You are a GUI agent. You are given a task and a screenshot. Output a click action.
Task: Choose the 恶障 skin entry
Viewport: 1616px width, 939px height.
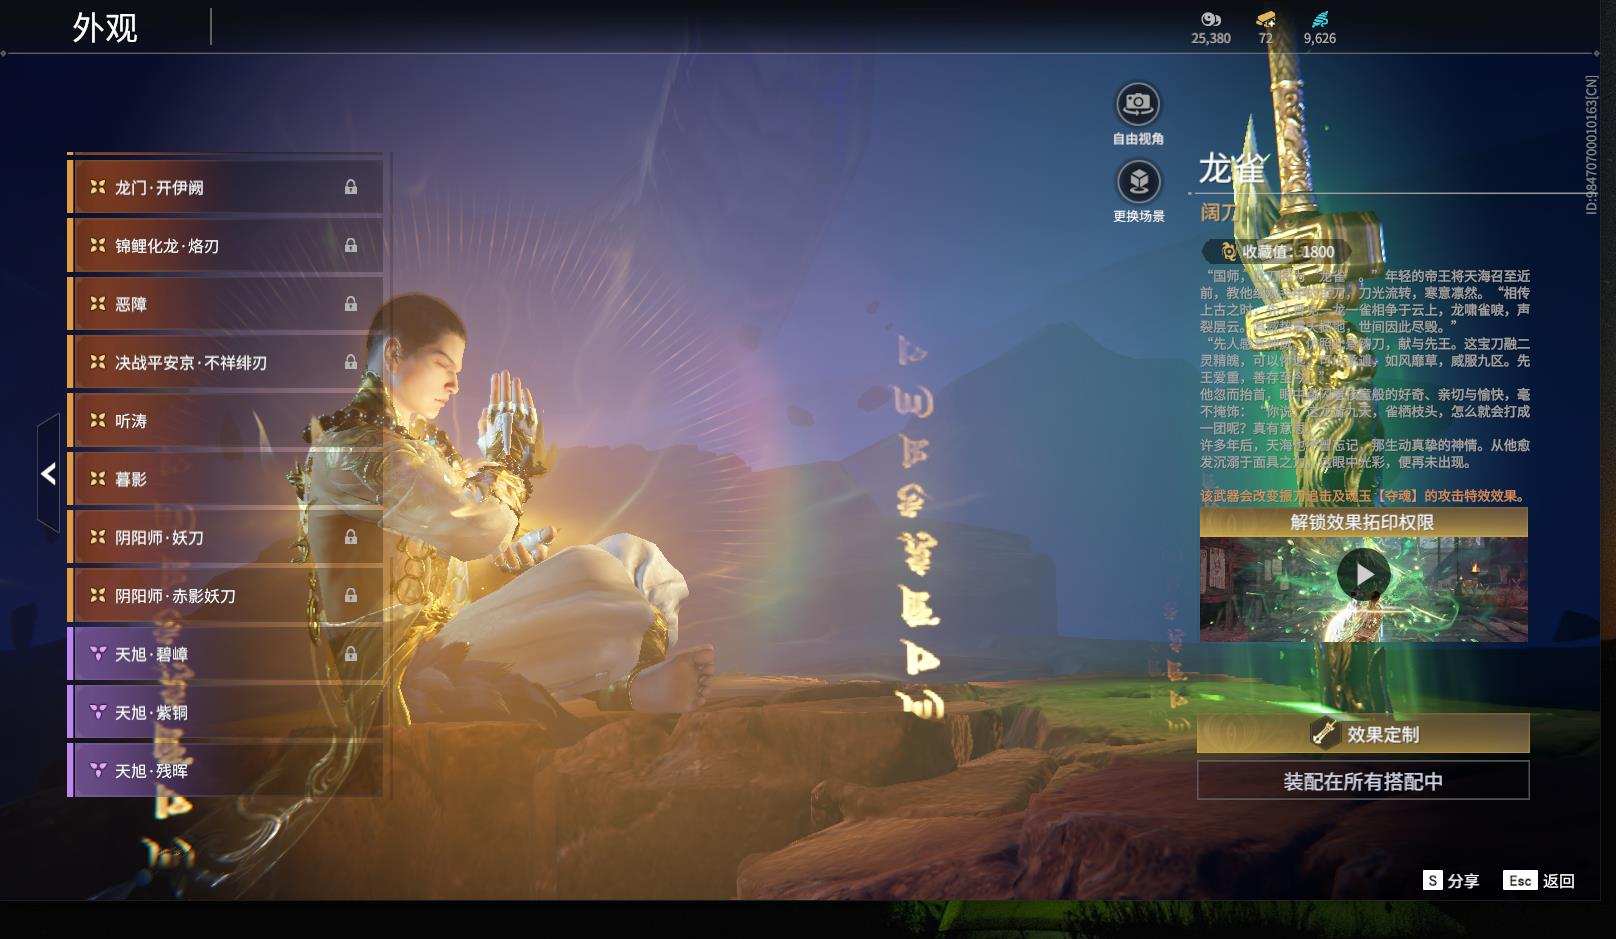click(x=225, y=303)
